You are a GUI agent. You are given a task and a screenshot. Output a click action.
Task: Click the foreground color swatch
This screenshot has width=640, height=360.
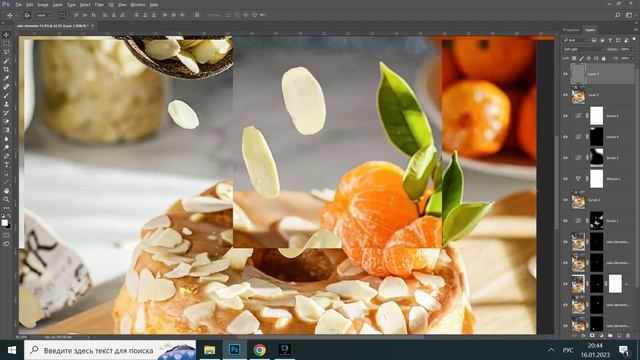4,222
